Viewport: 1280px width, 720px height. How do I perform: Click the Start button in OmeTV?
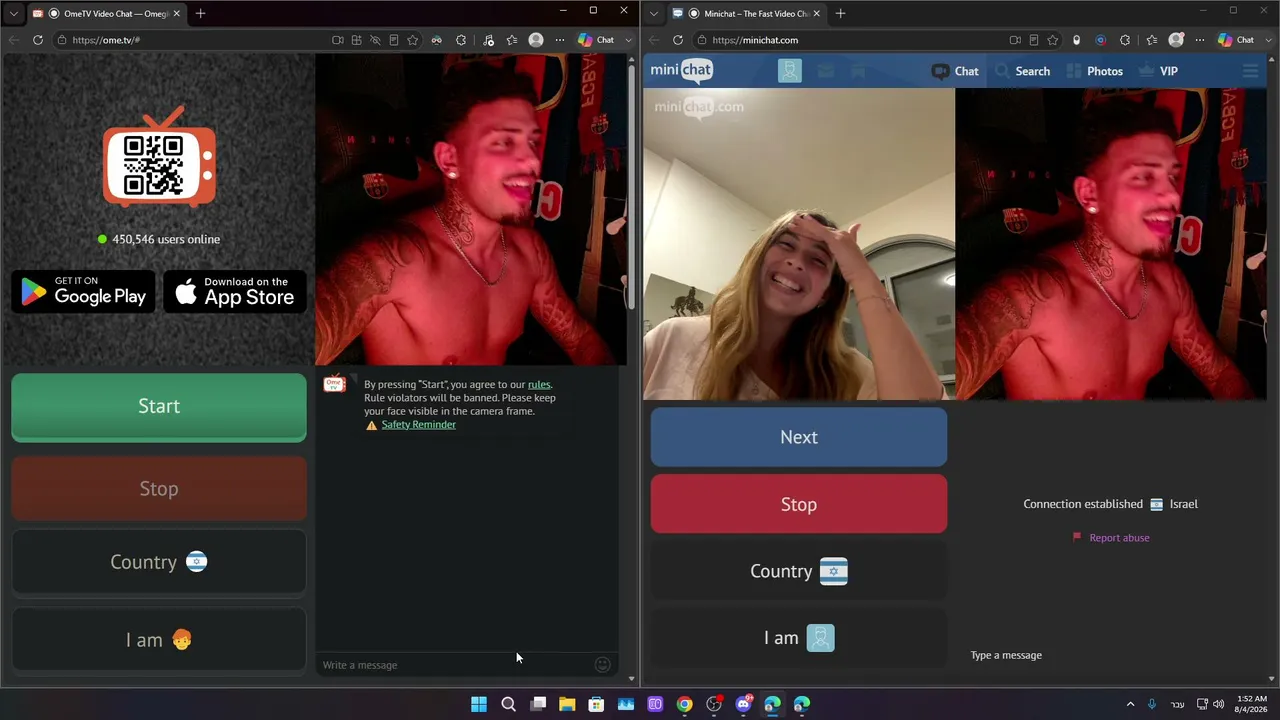click(159, 406)
